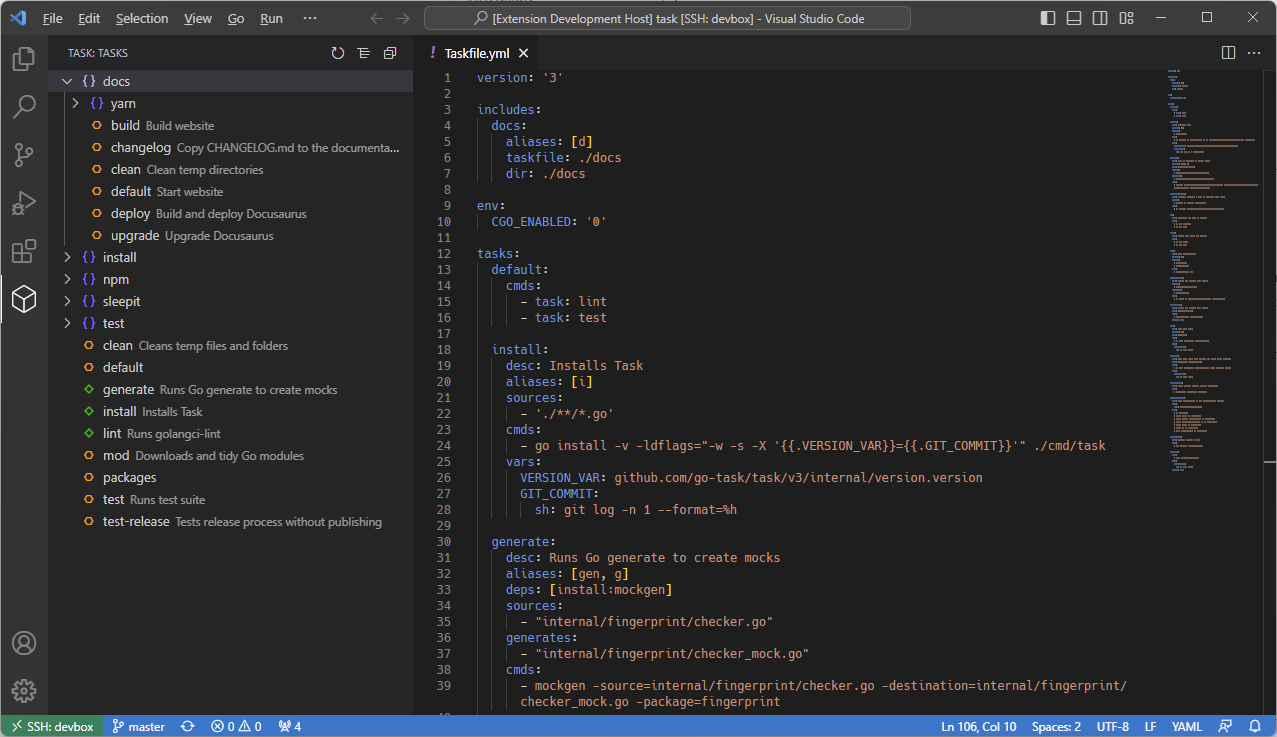
Task: Open the Search view in activity bar
Action: (24, 107)
